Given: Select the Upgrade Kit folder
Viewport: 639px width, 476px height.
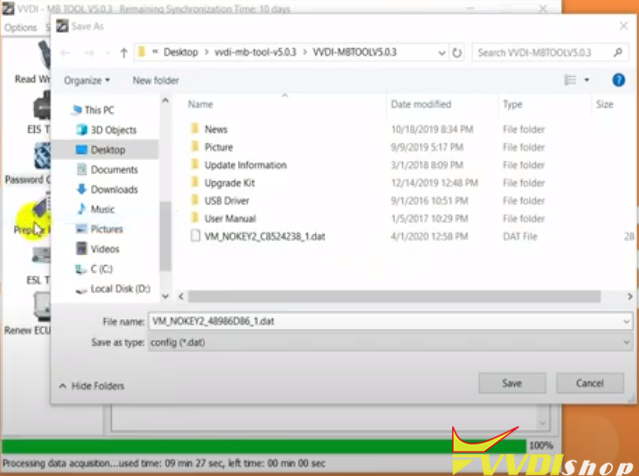Looking at the screenshot, I should (x=223, y=183).
